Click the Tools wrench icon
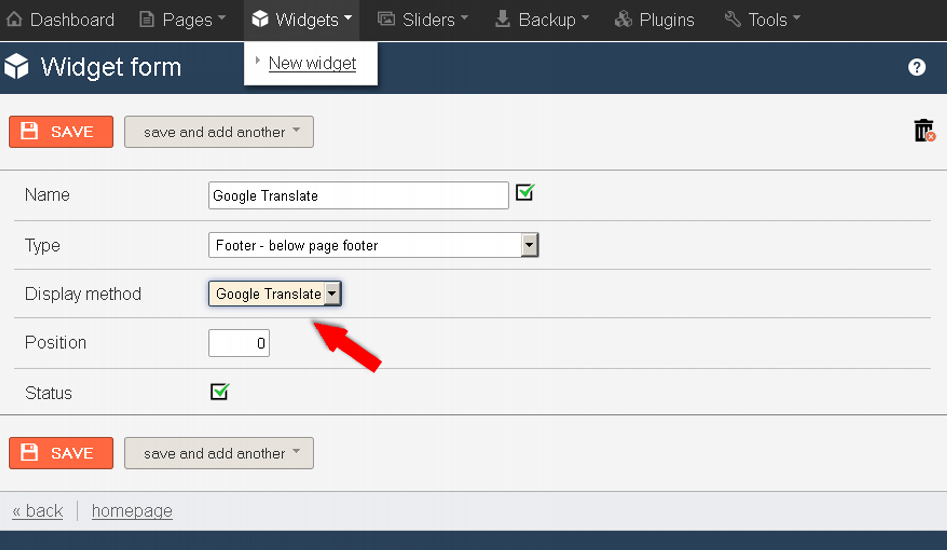Screen dimensions: 947x550 (x=732, y=19)
